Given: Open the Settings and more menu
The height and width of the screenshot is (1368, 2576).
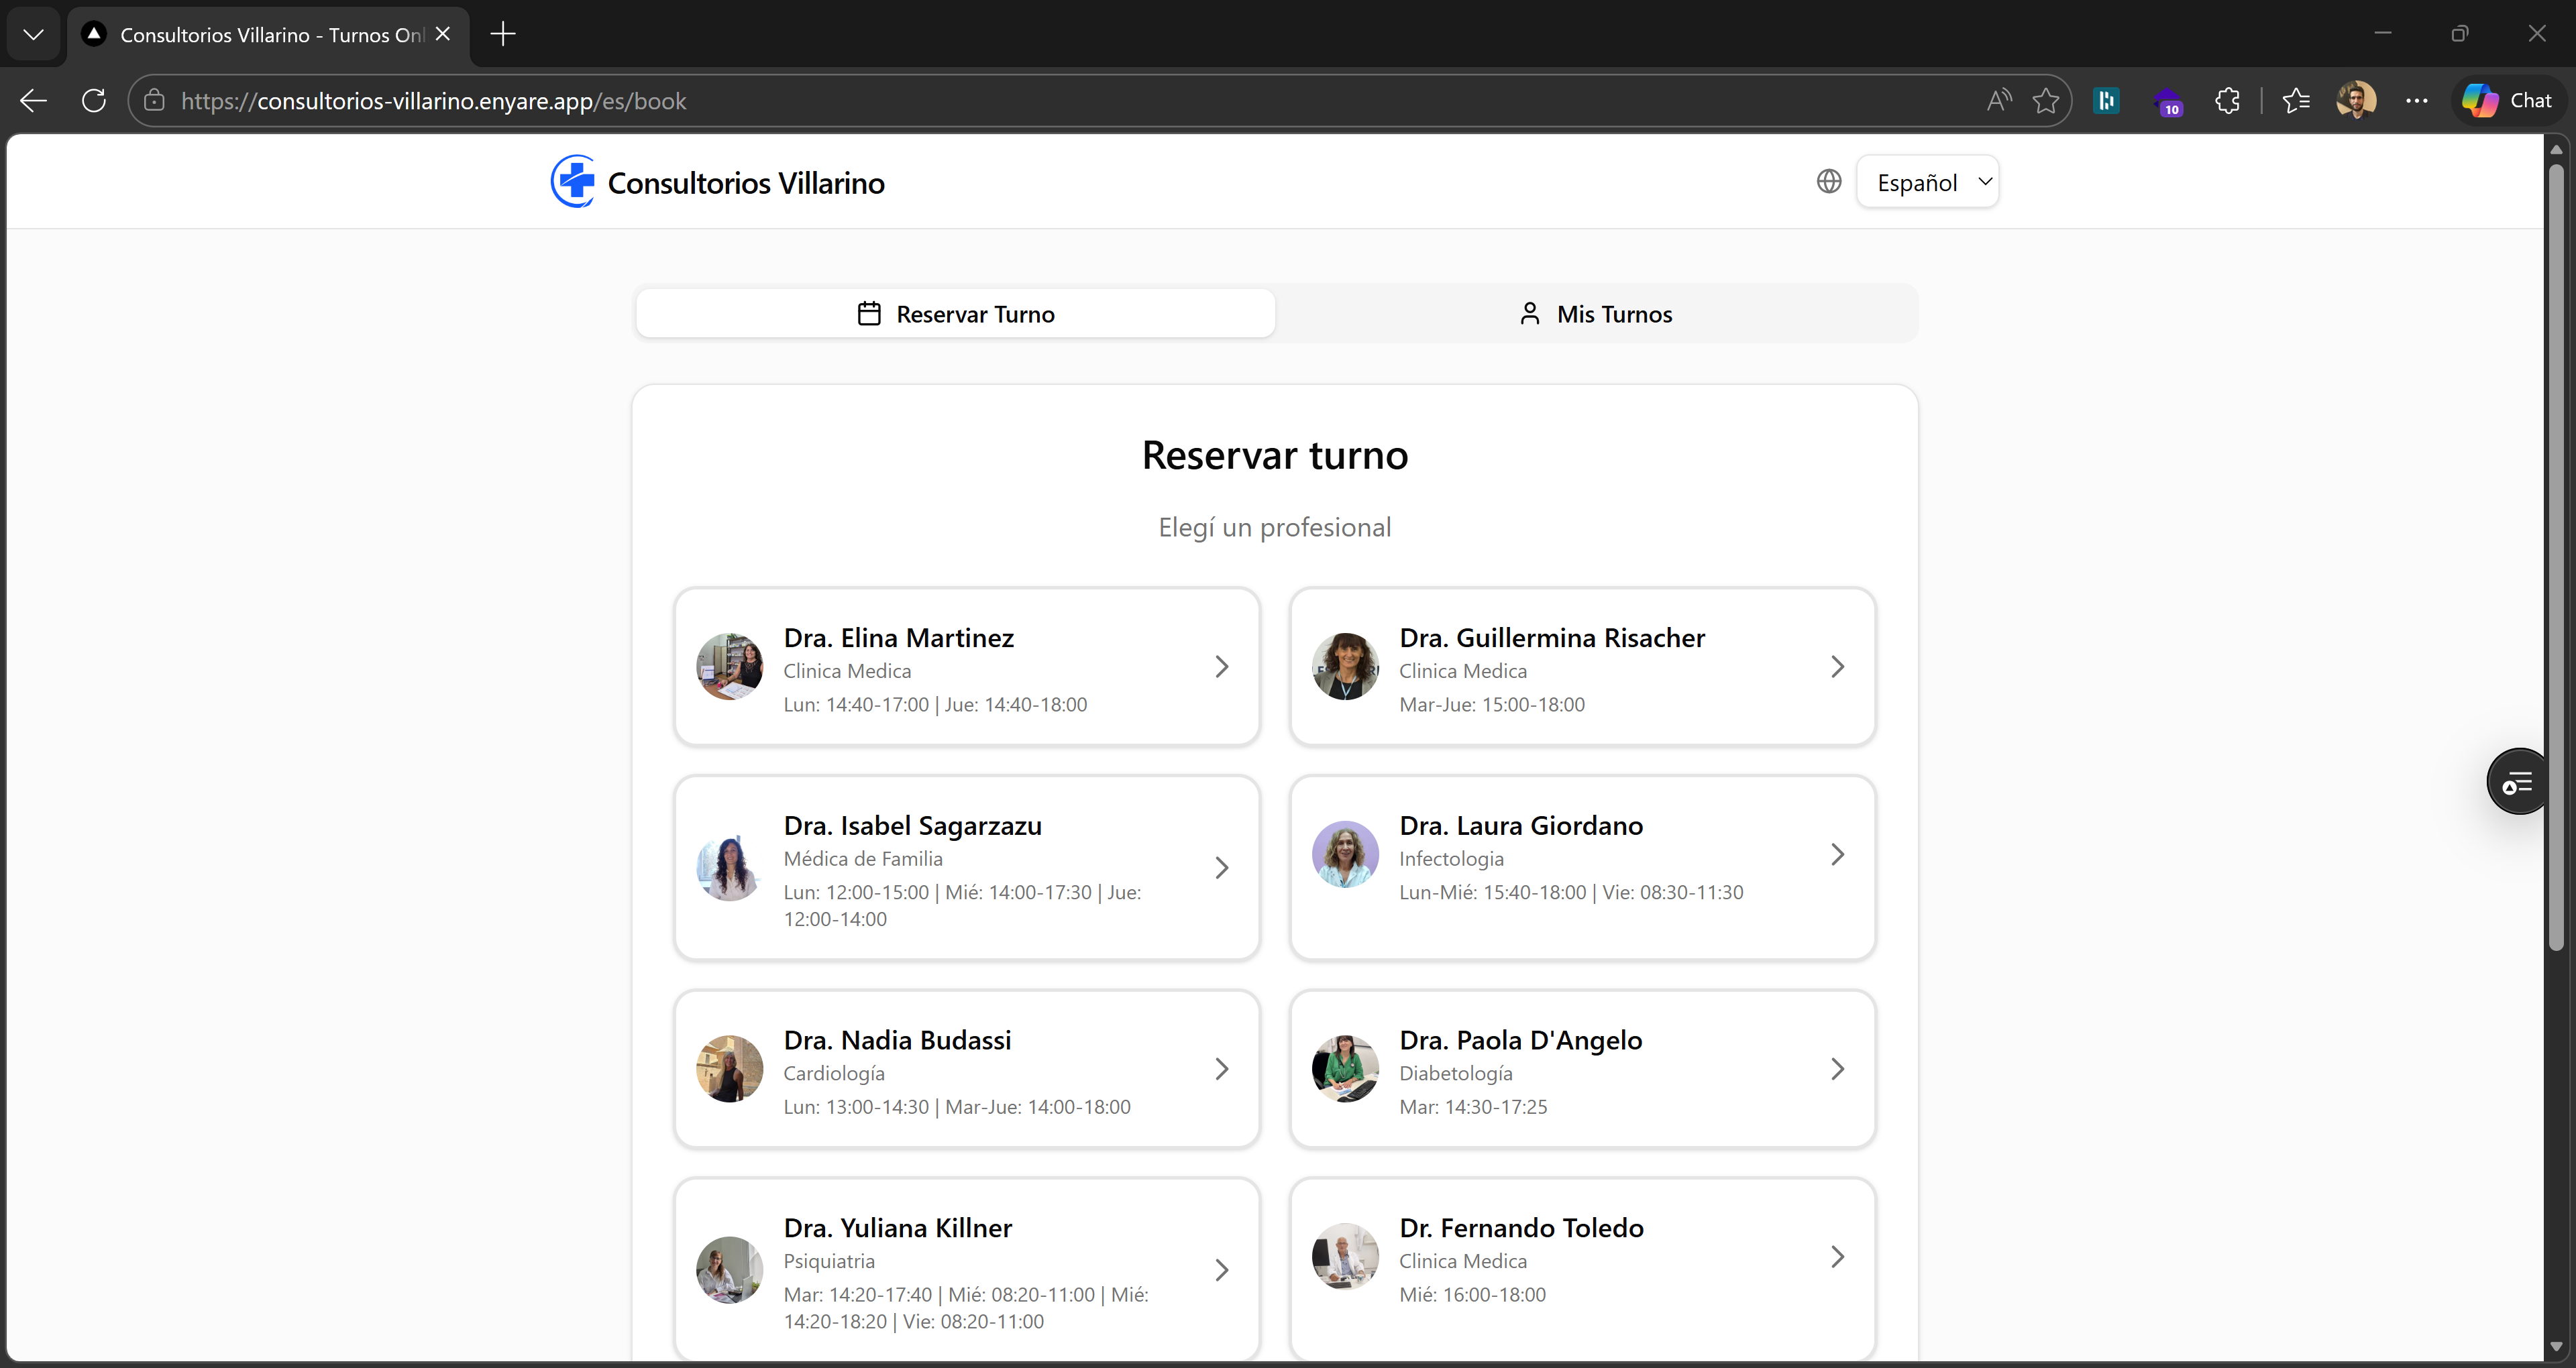Looking at the screenshot, I should [2418, 100].
